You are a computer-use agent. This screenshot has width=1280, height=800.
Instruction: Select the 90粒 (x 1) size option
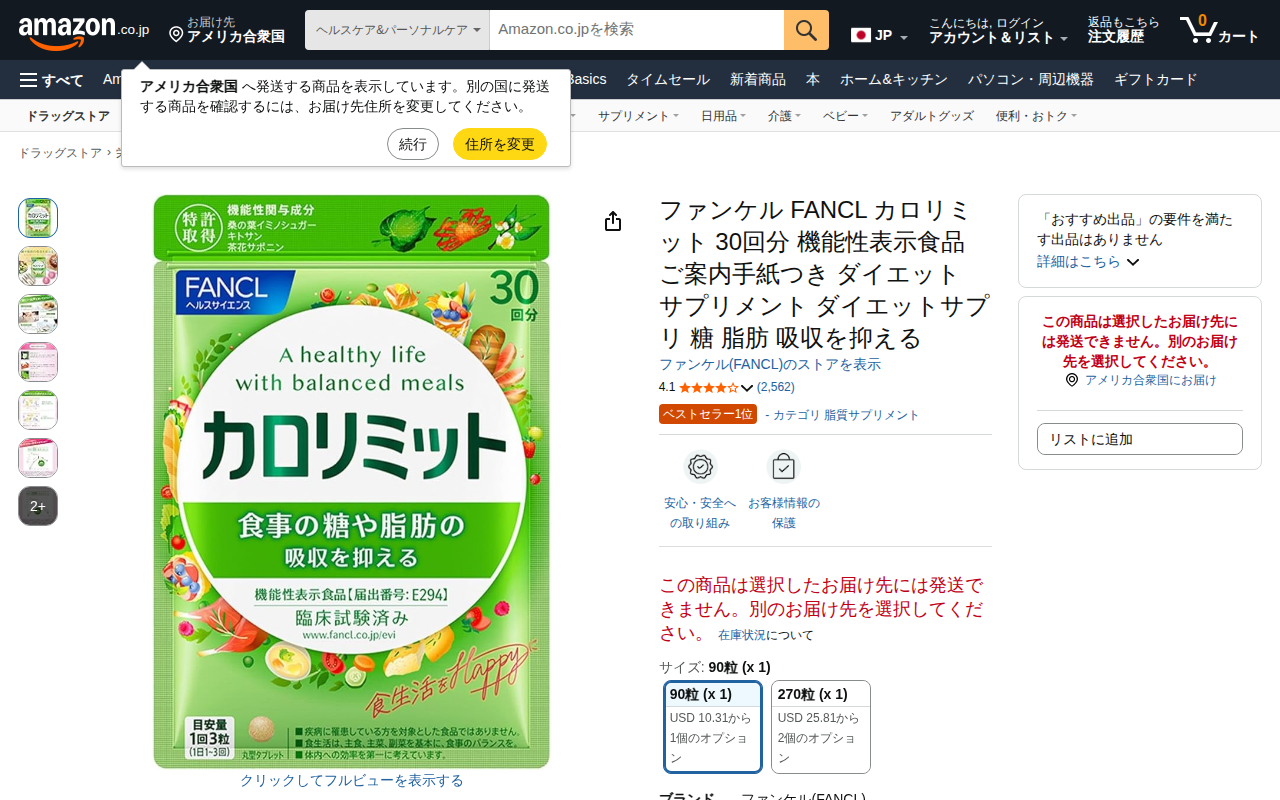coord(713,727)
